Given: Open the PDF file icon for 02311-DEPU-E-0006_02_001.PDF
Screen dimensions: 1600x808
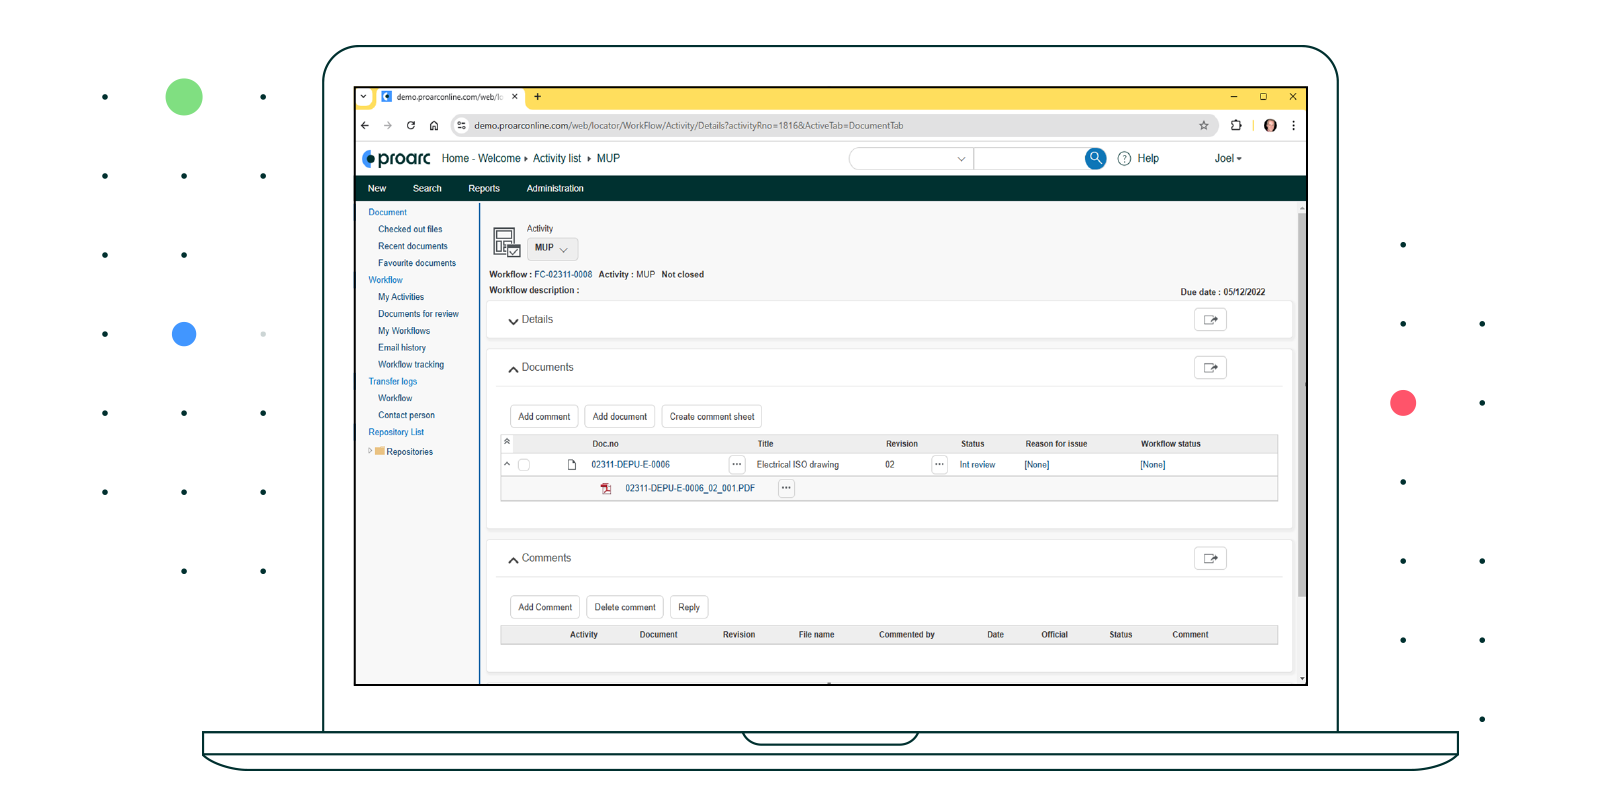Looking at the screenshot, I should point(606,489).
